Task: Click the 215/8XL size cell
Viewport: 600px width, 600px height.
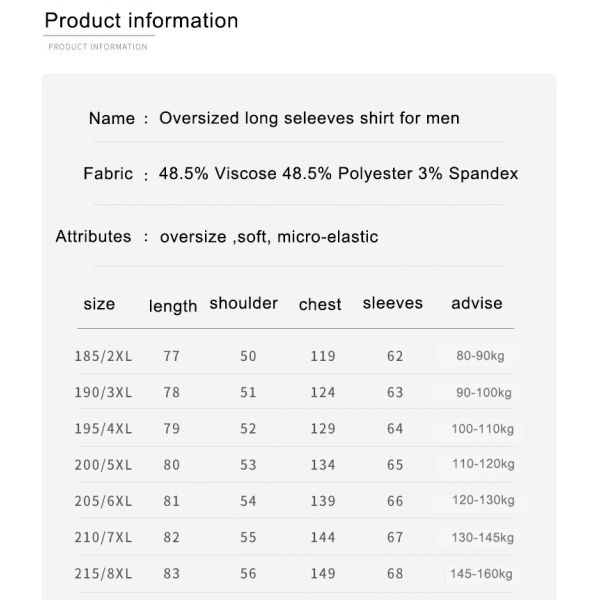Action: [103, 573]
